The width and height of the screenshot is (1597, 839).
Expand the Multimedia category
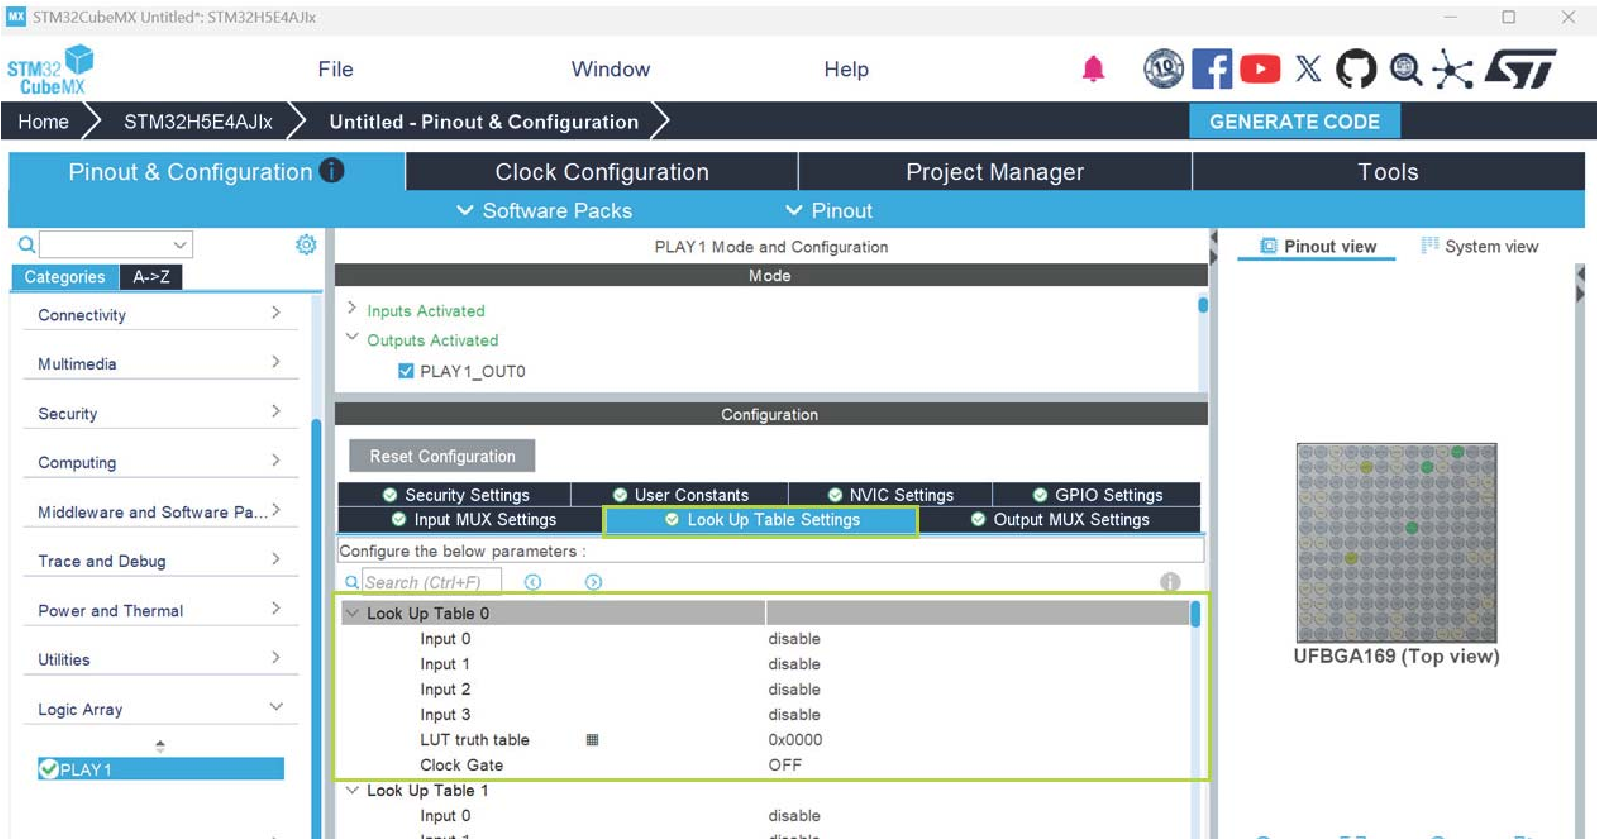point(276,362)
